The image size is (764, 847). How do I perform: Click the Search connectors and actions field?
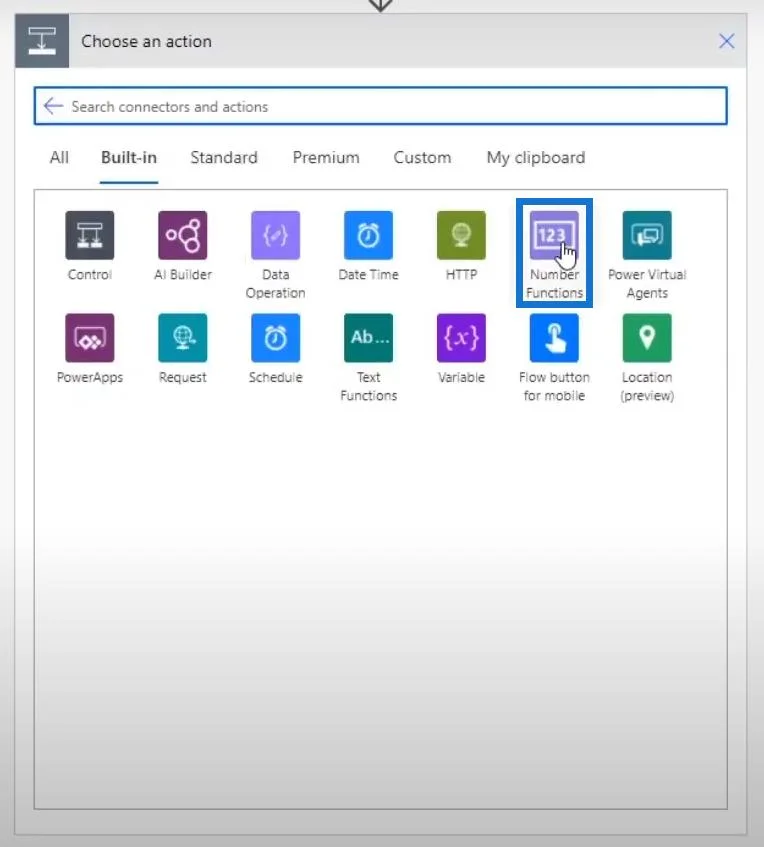[380, 106]
